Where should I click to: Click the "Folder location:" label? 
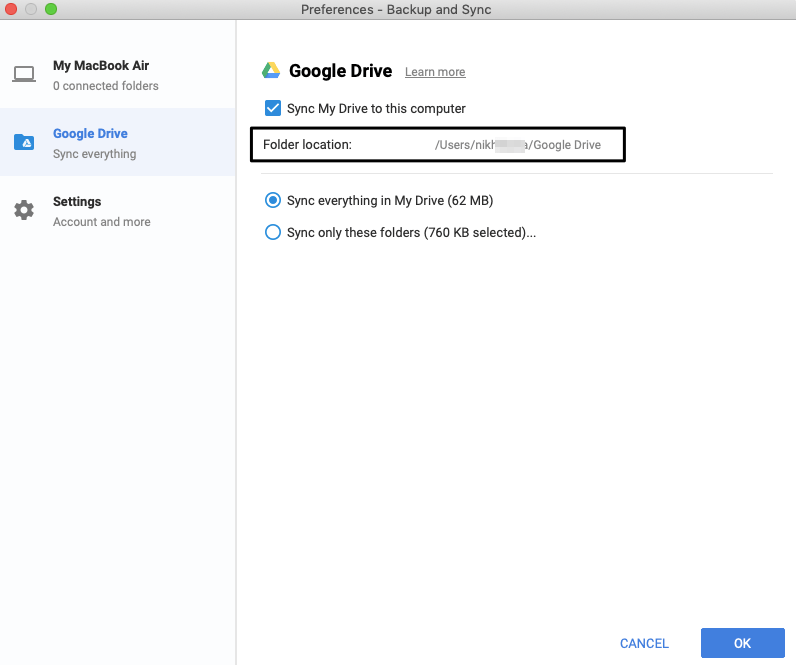[x=307, y=145]
